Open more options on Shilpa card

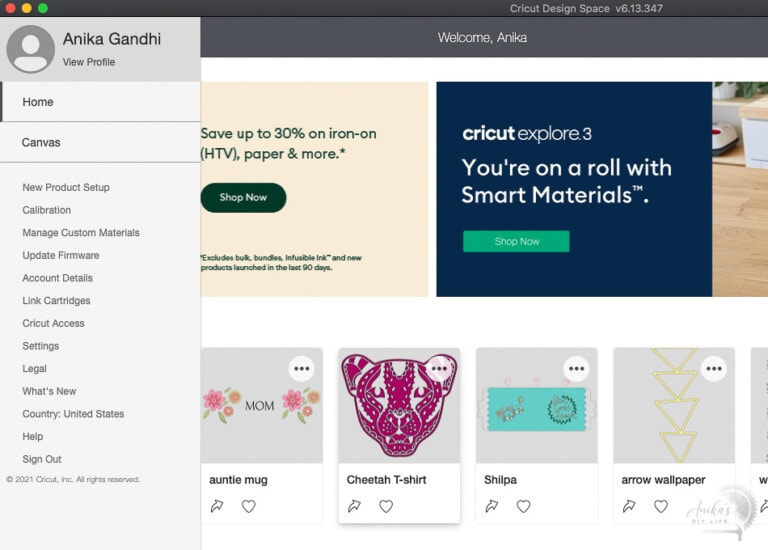(576, 369)
